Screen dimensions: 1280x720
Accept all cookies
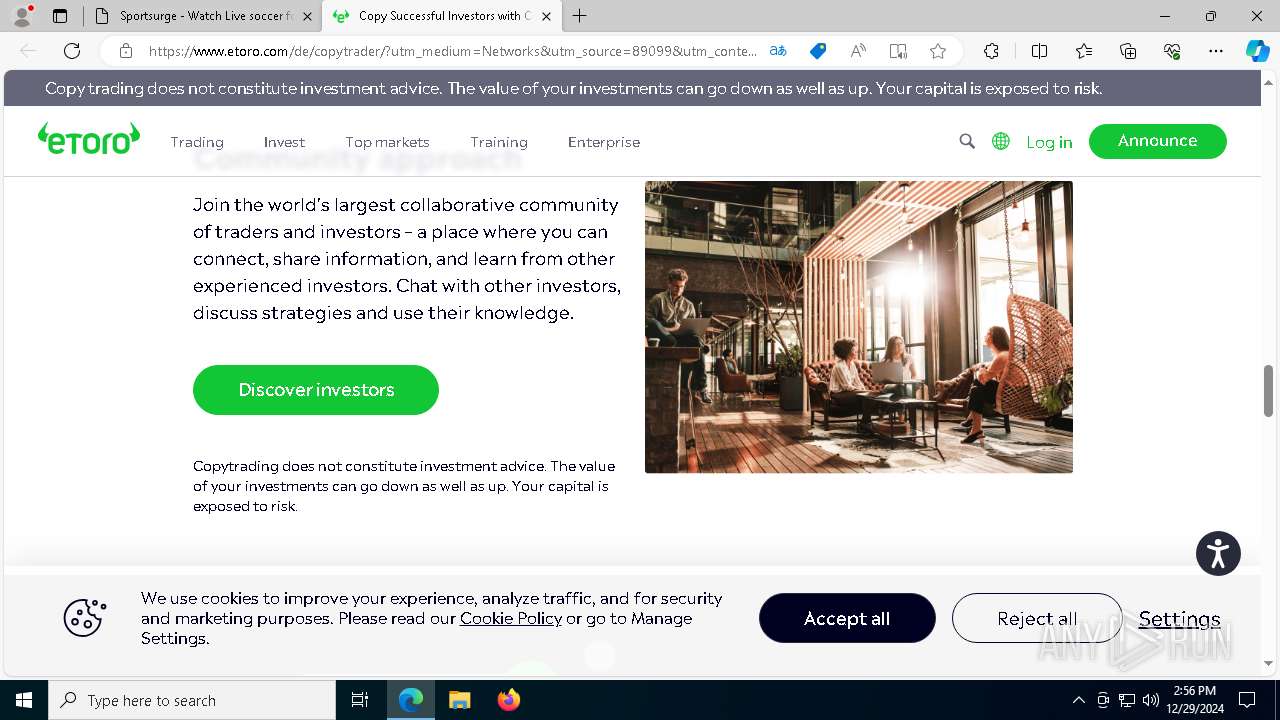pyautogui.click(x=847, y=618)
